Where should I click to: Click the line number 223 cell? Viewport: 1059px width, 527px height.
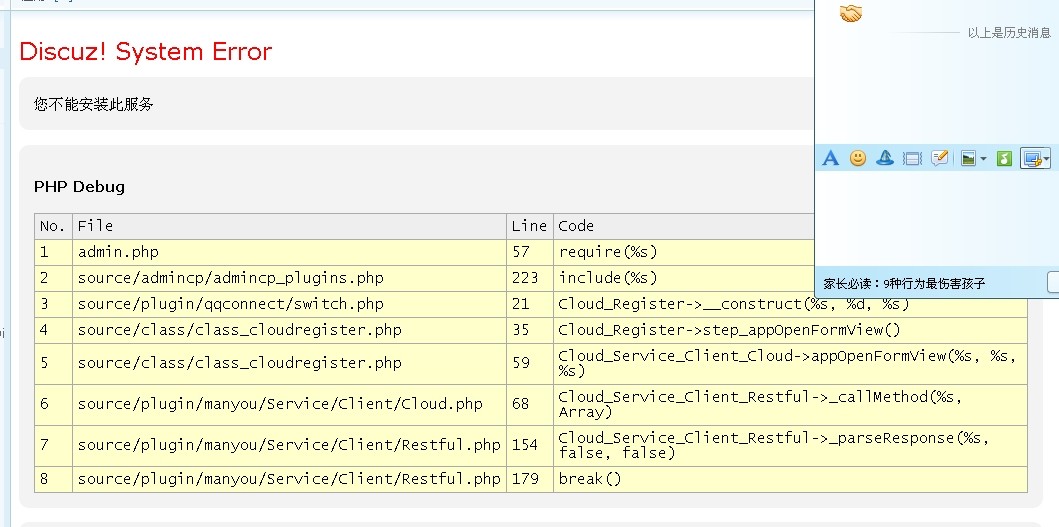(x=530, y=278)
